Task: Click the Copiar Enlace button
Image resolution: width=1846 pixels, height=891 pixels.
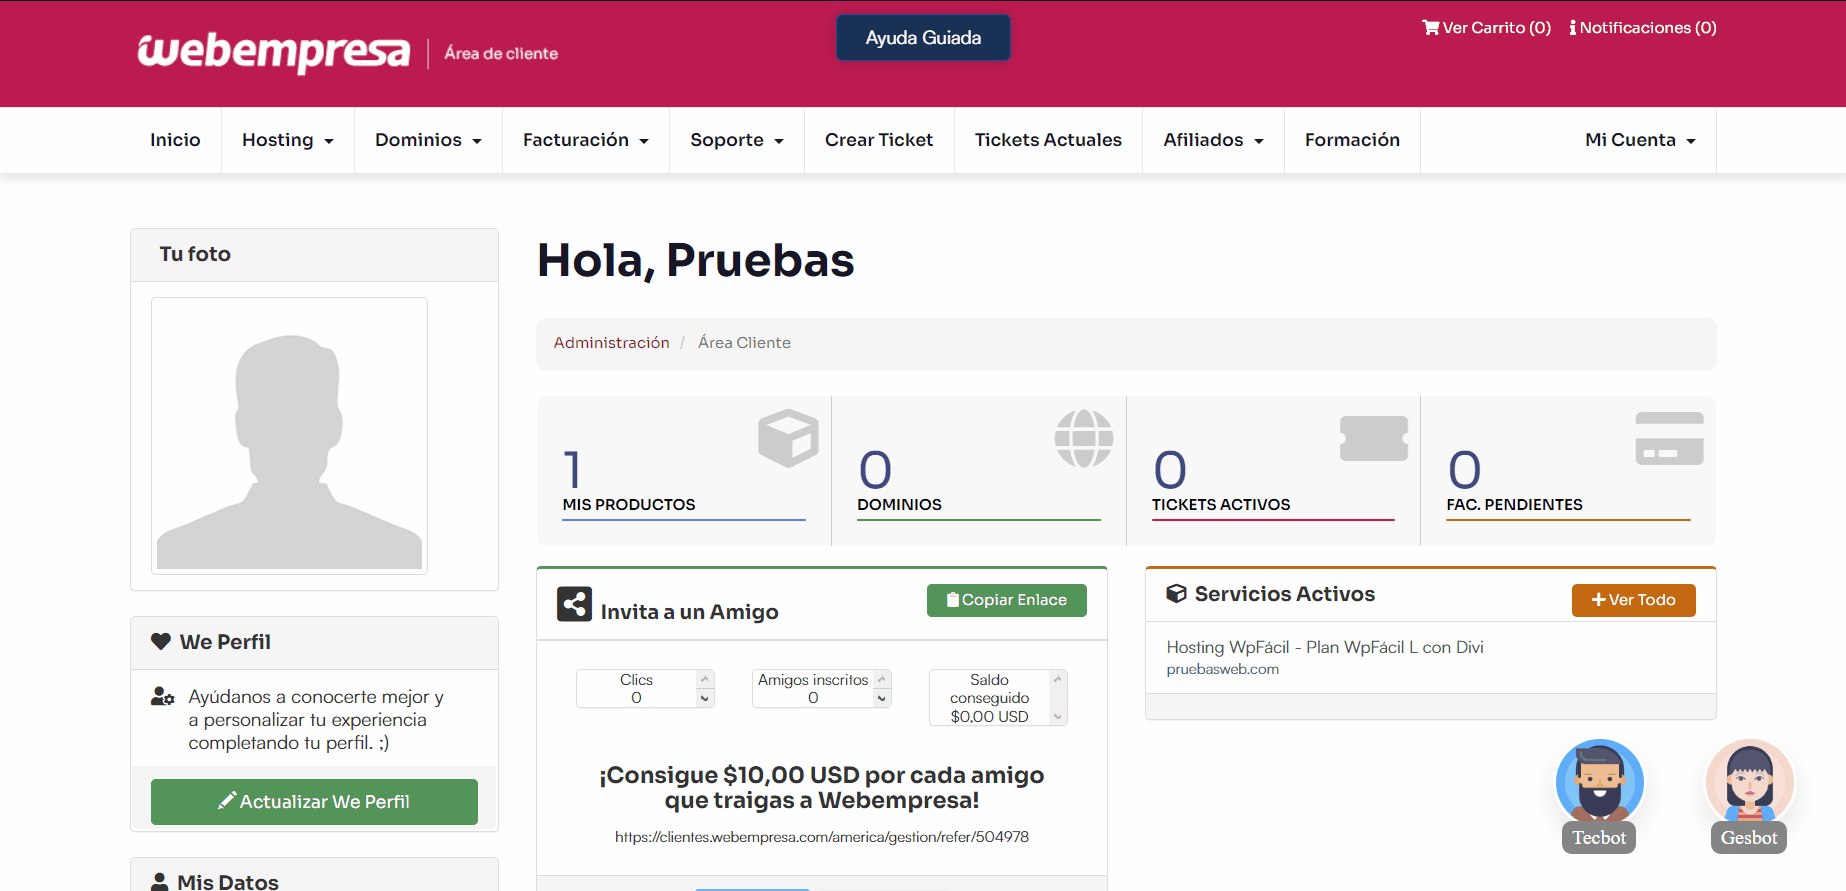Action: [x=1006, y=600]
